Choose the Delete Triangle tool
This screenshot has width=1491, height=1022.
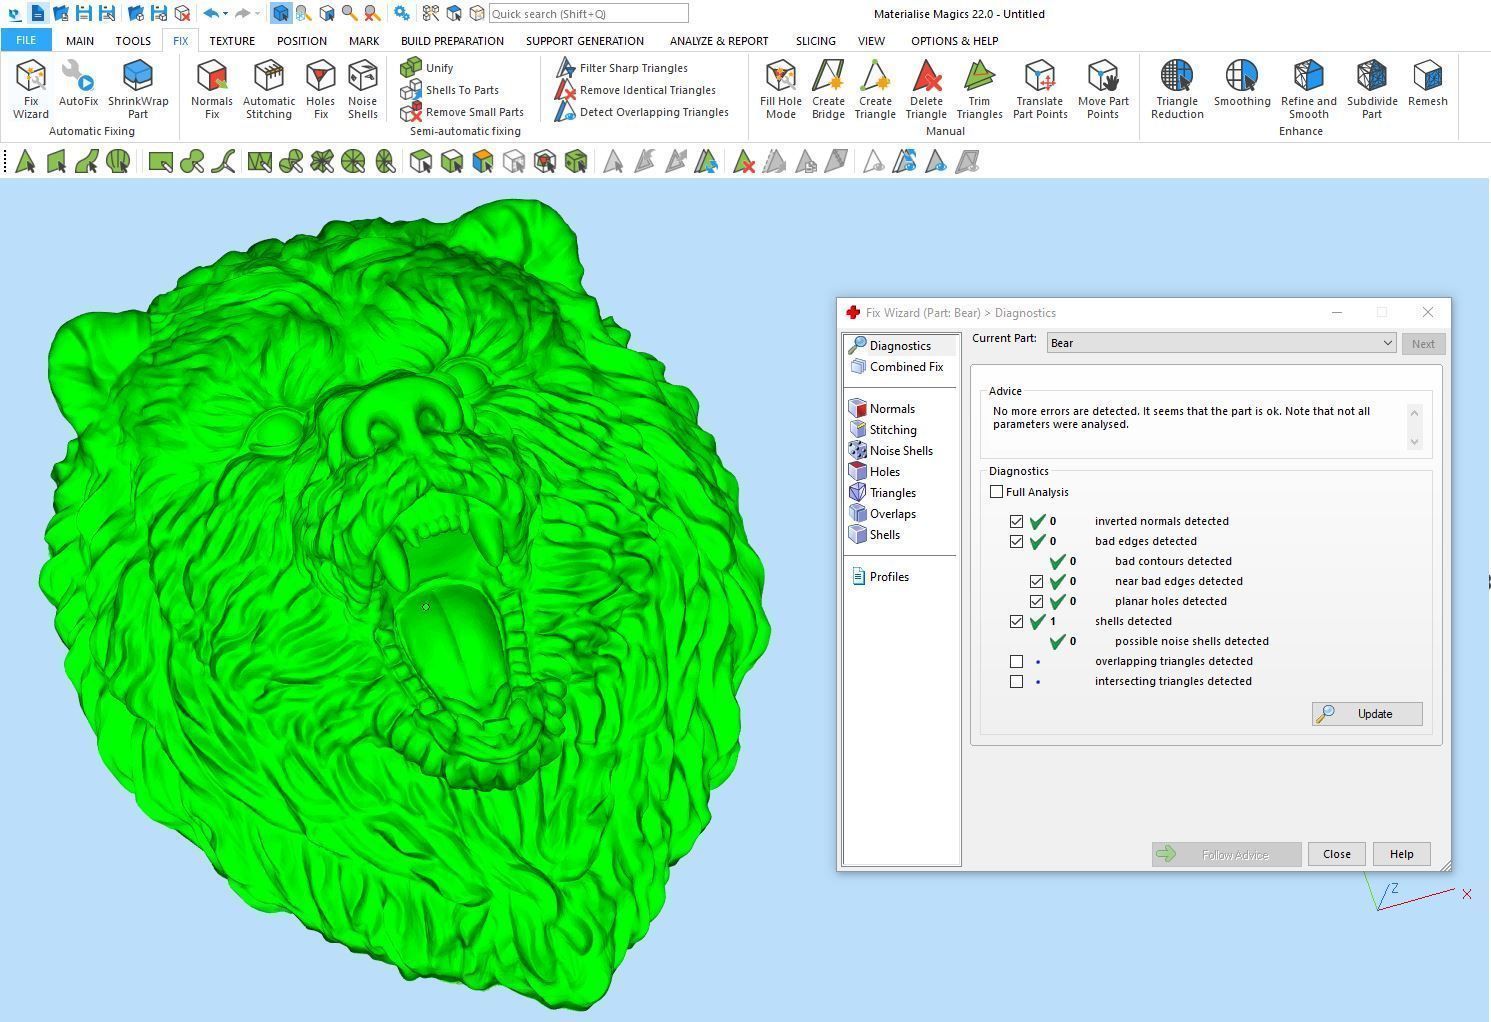click(926, 89)
